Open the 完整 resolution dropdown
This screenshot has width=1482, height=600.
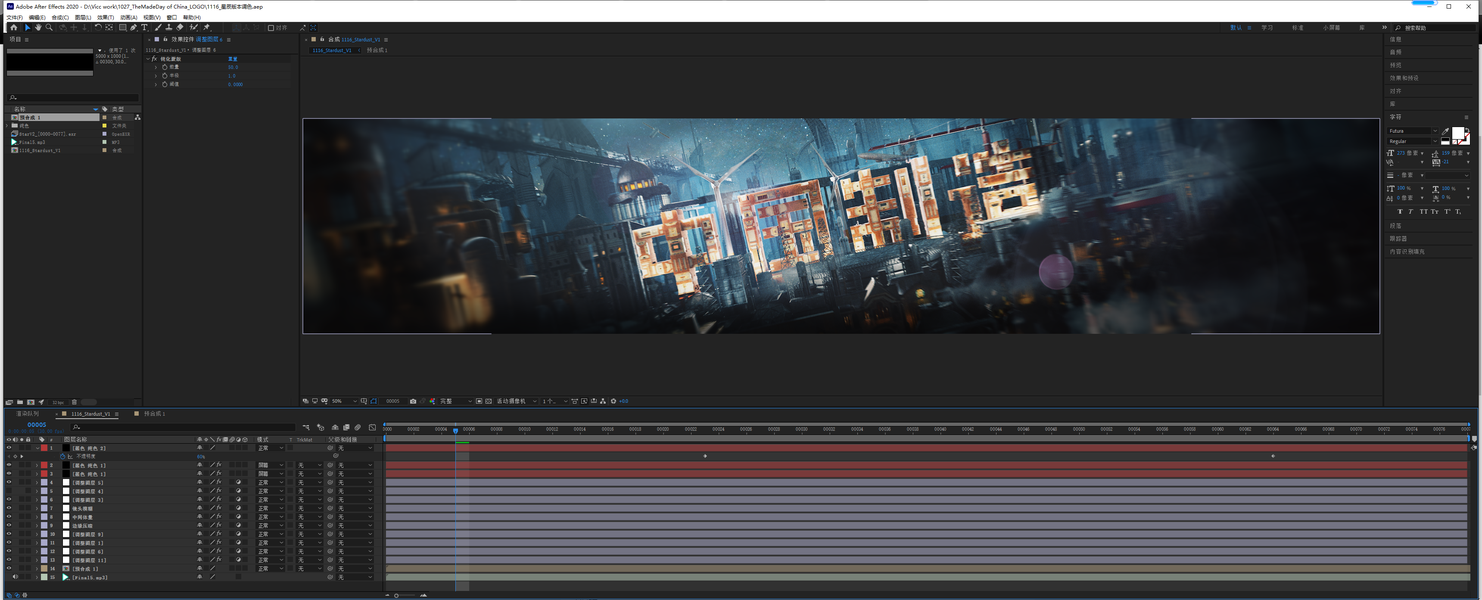pyautogui.click(x=456, y=401)
